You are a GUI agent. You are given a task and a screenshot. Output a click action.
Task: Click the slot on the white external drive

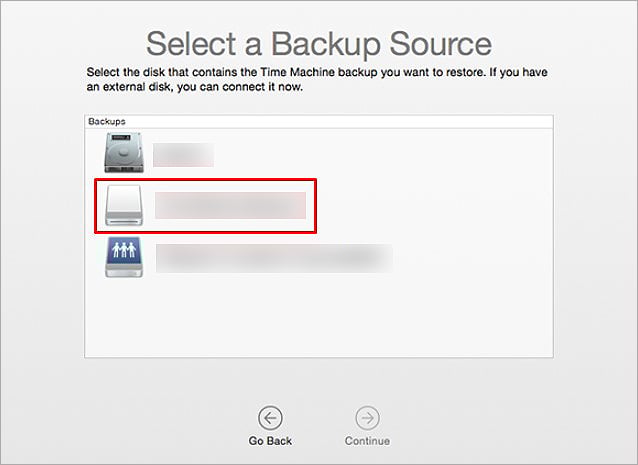[x=124, y=222]
